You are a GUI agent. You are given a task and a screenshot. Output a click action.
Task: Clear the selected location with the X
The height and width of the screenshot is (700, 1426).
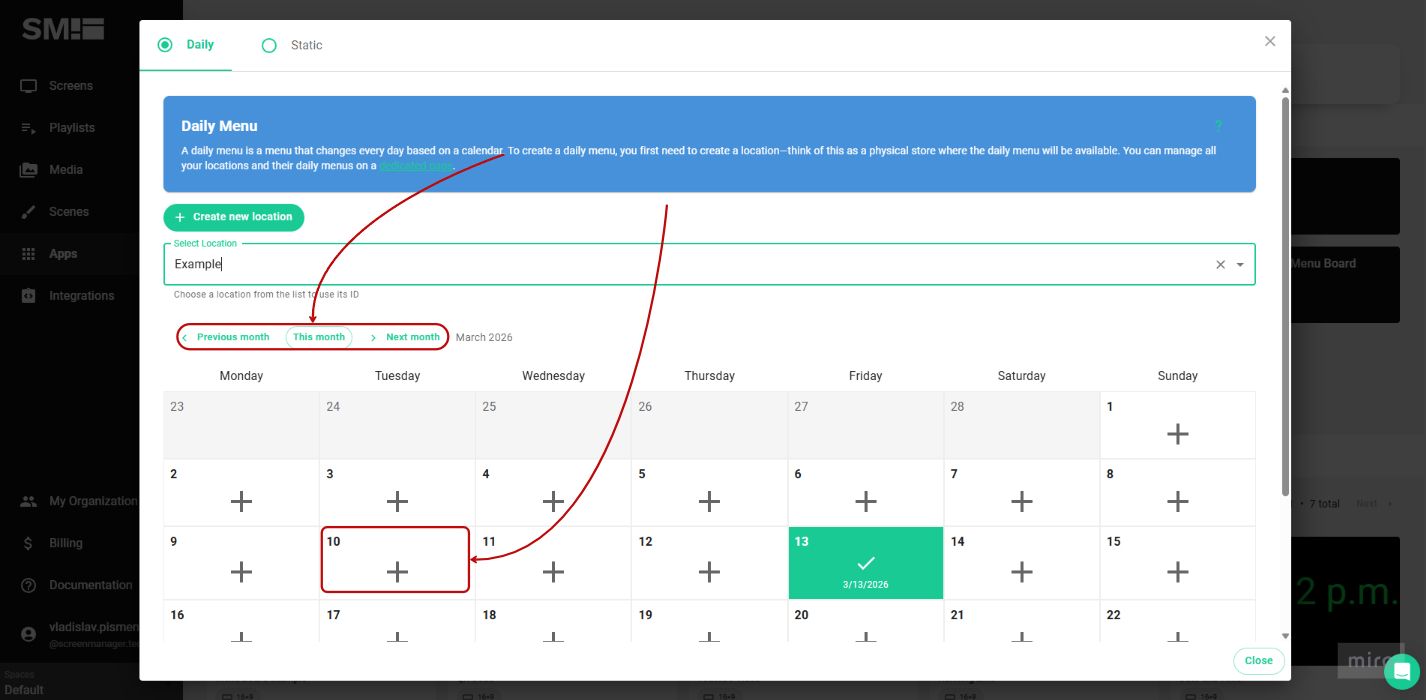coord(1219,264)
